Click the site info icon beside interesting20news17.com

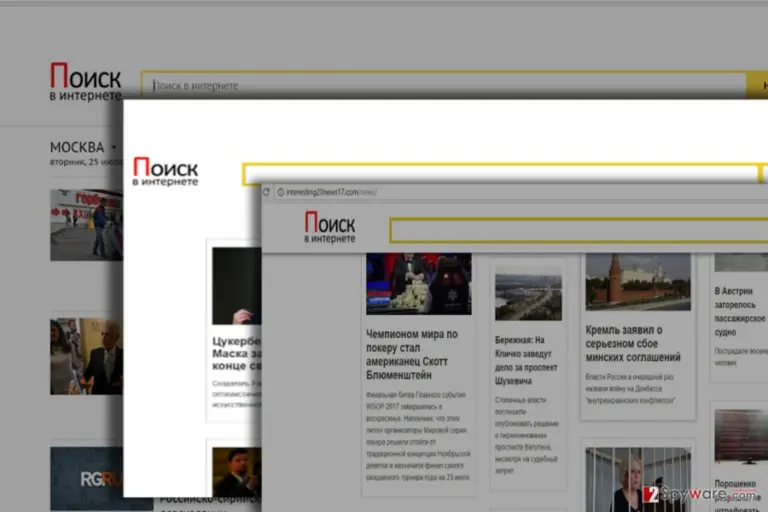click(x=281, y=193)
